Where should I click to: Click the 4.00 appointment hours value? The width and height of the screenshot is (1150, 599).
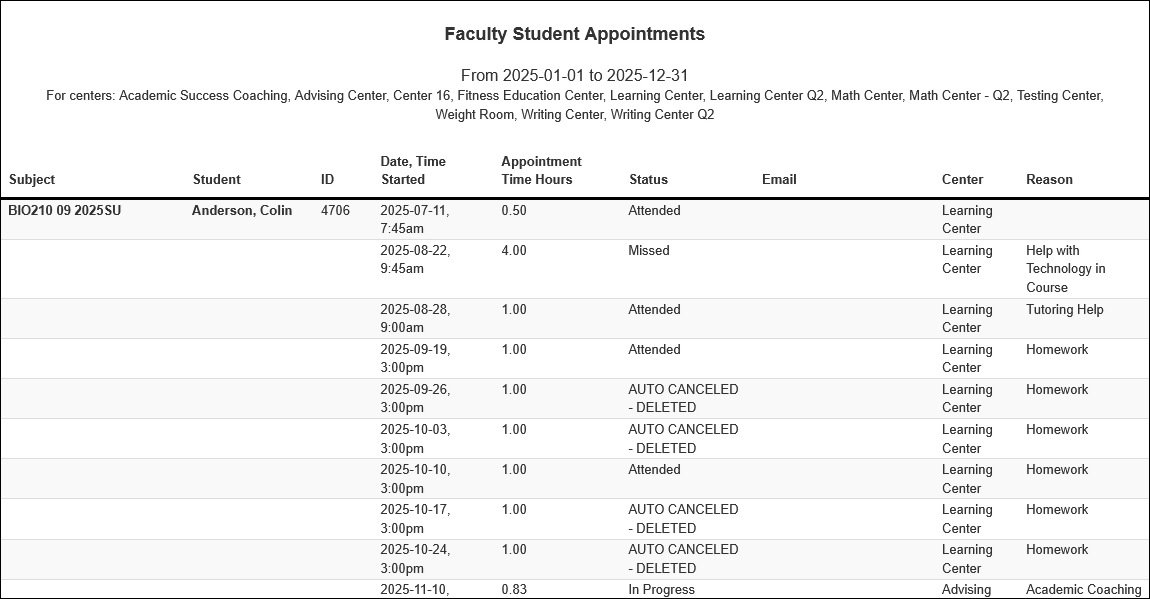(514, 251)
